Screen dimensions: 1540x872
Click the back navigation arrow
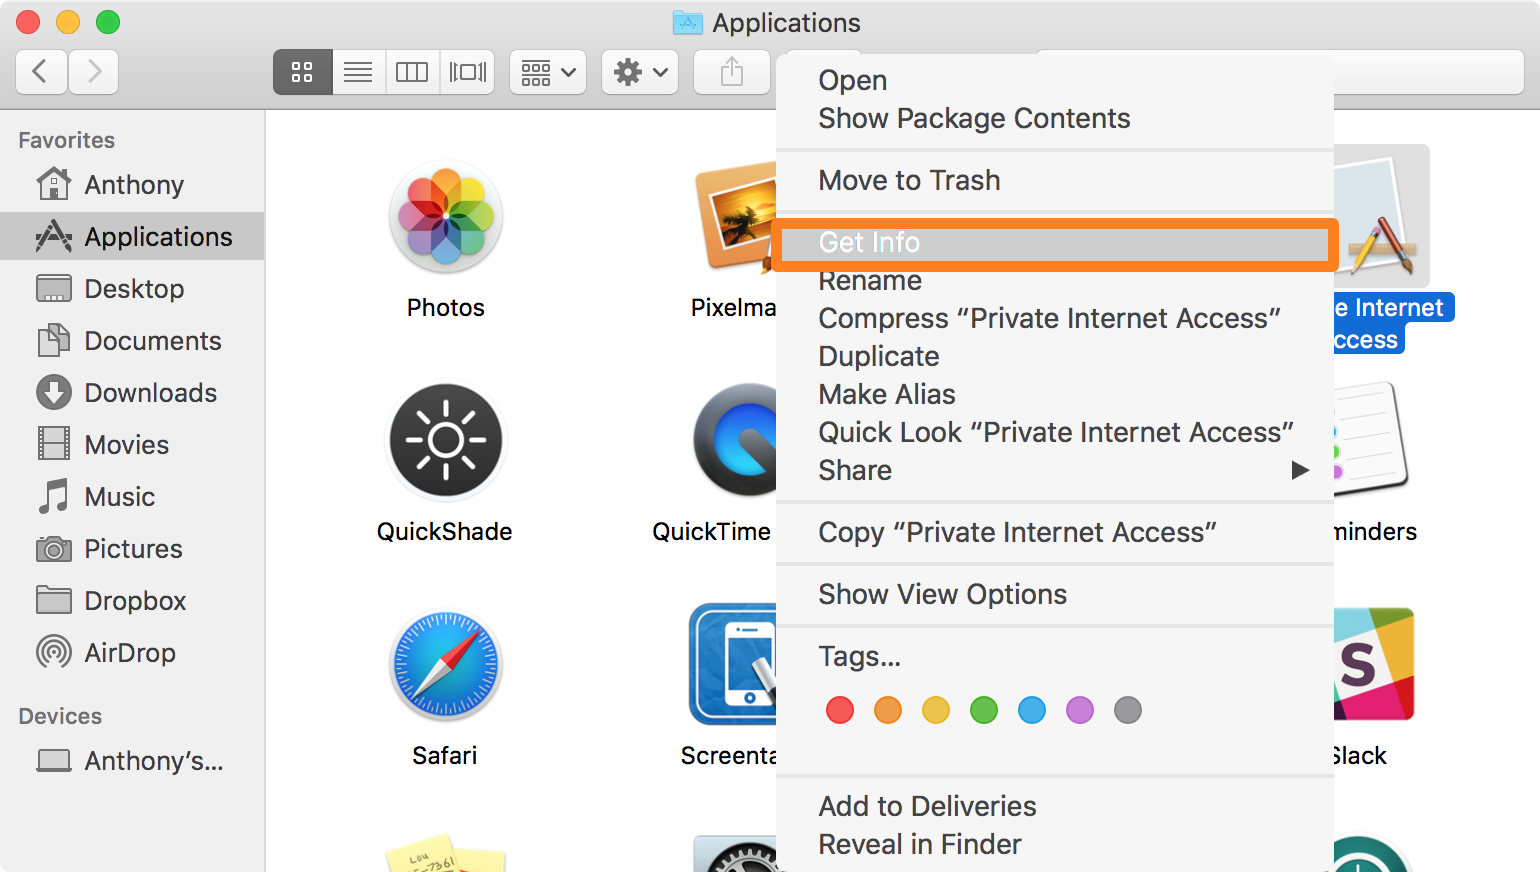(x=40, y=71)
